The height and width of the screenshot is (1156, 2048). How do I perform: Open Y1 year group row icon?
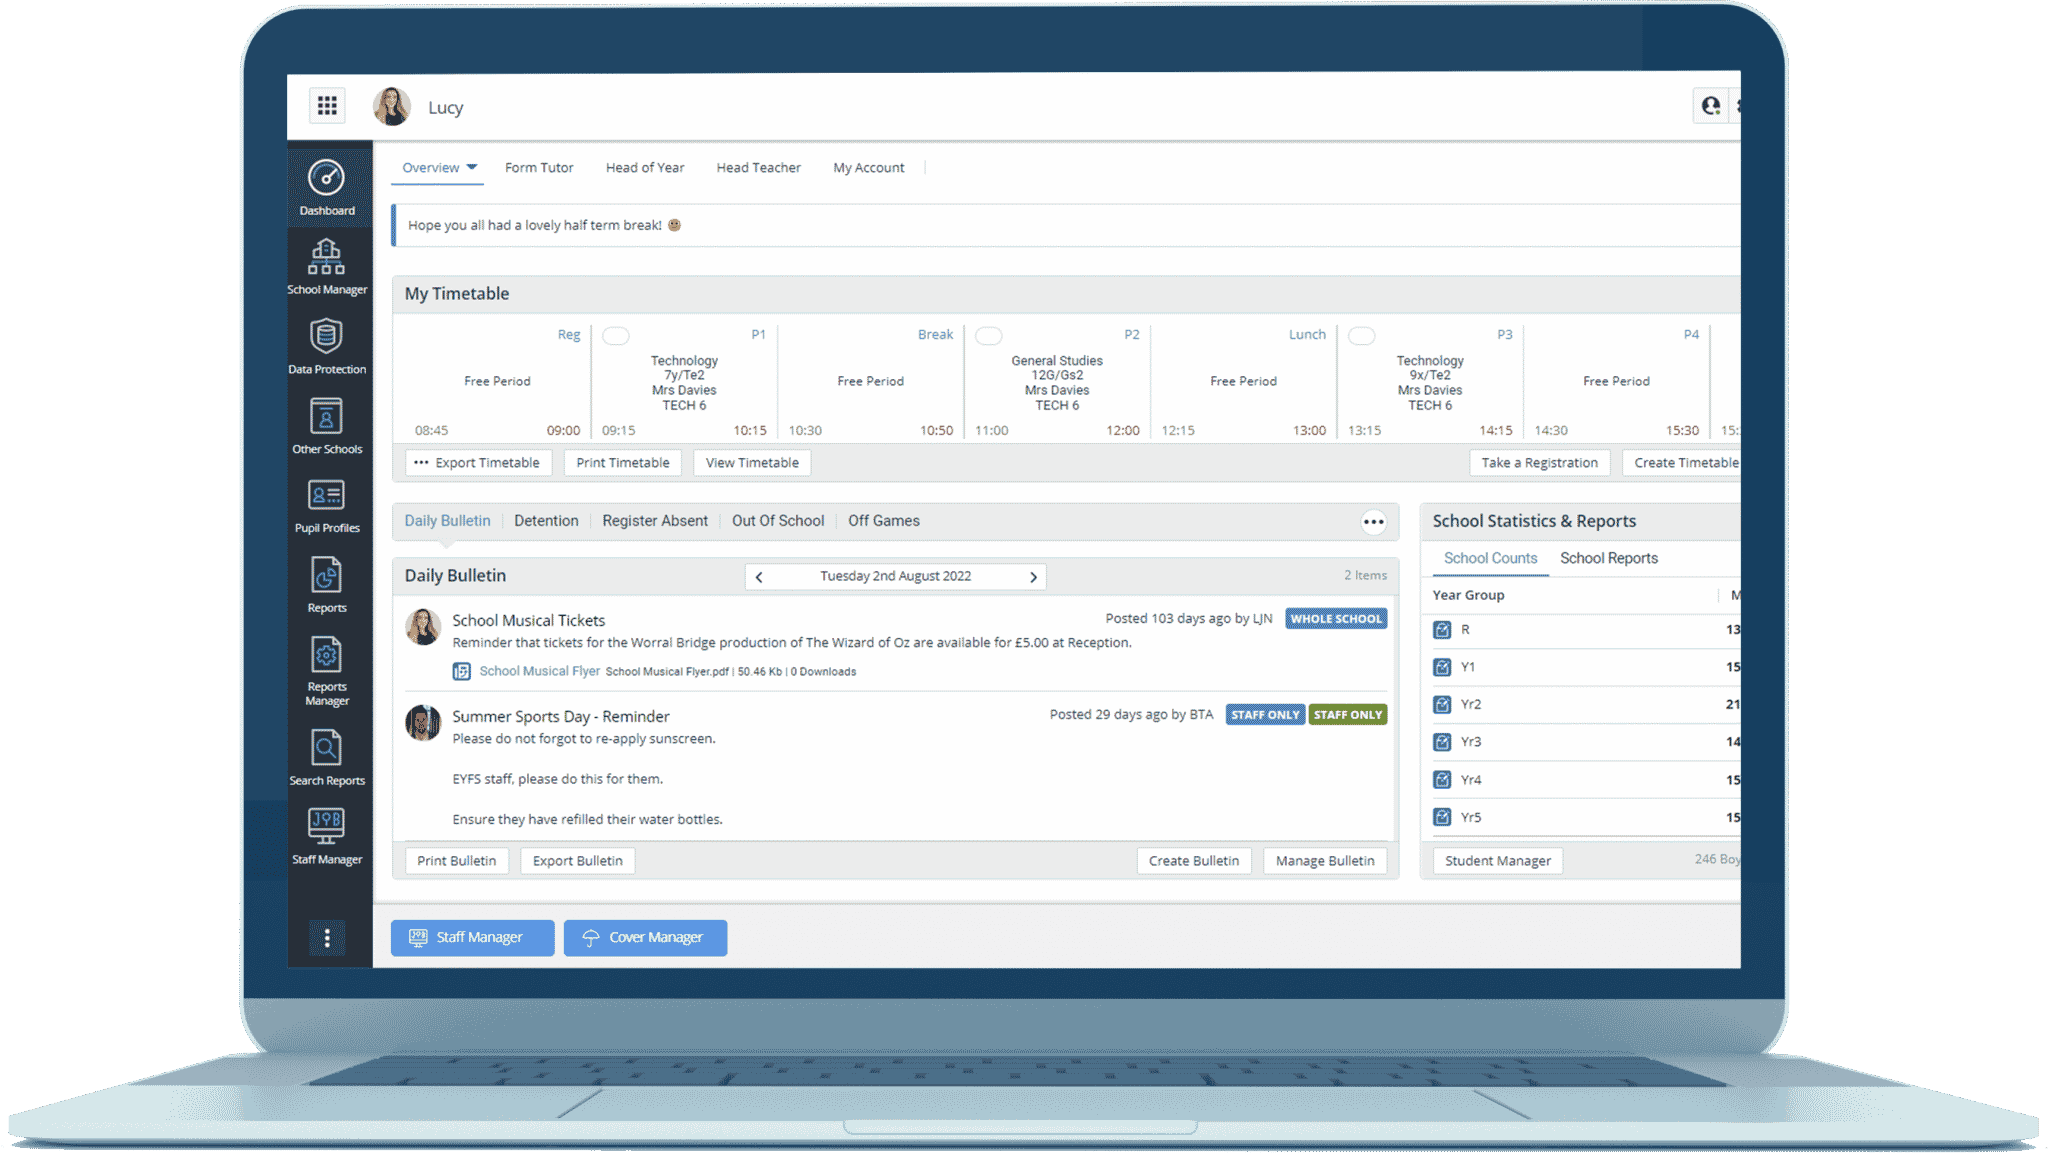1442,667
